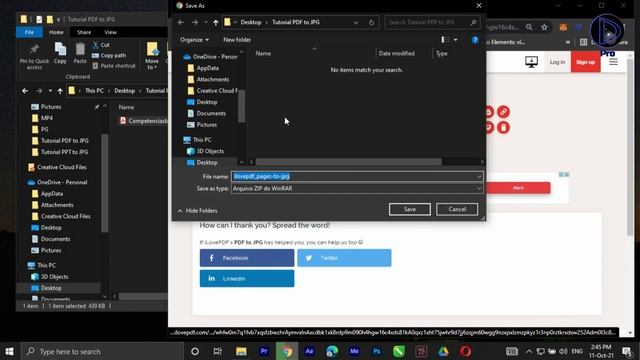Sort by Name column in Save As

click(263, 53)
